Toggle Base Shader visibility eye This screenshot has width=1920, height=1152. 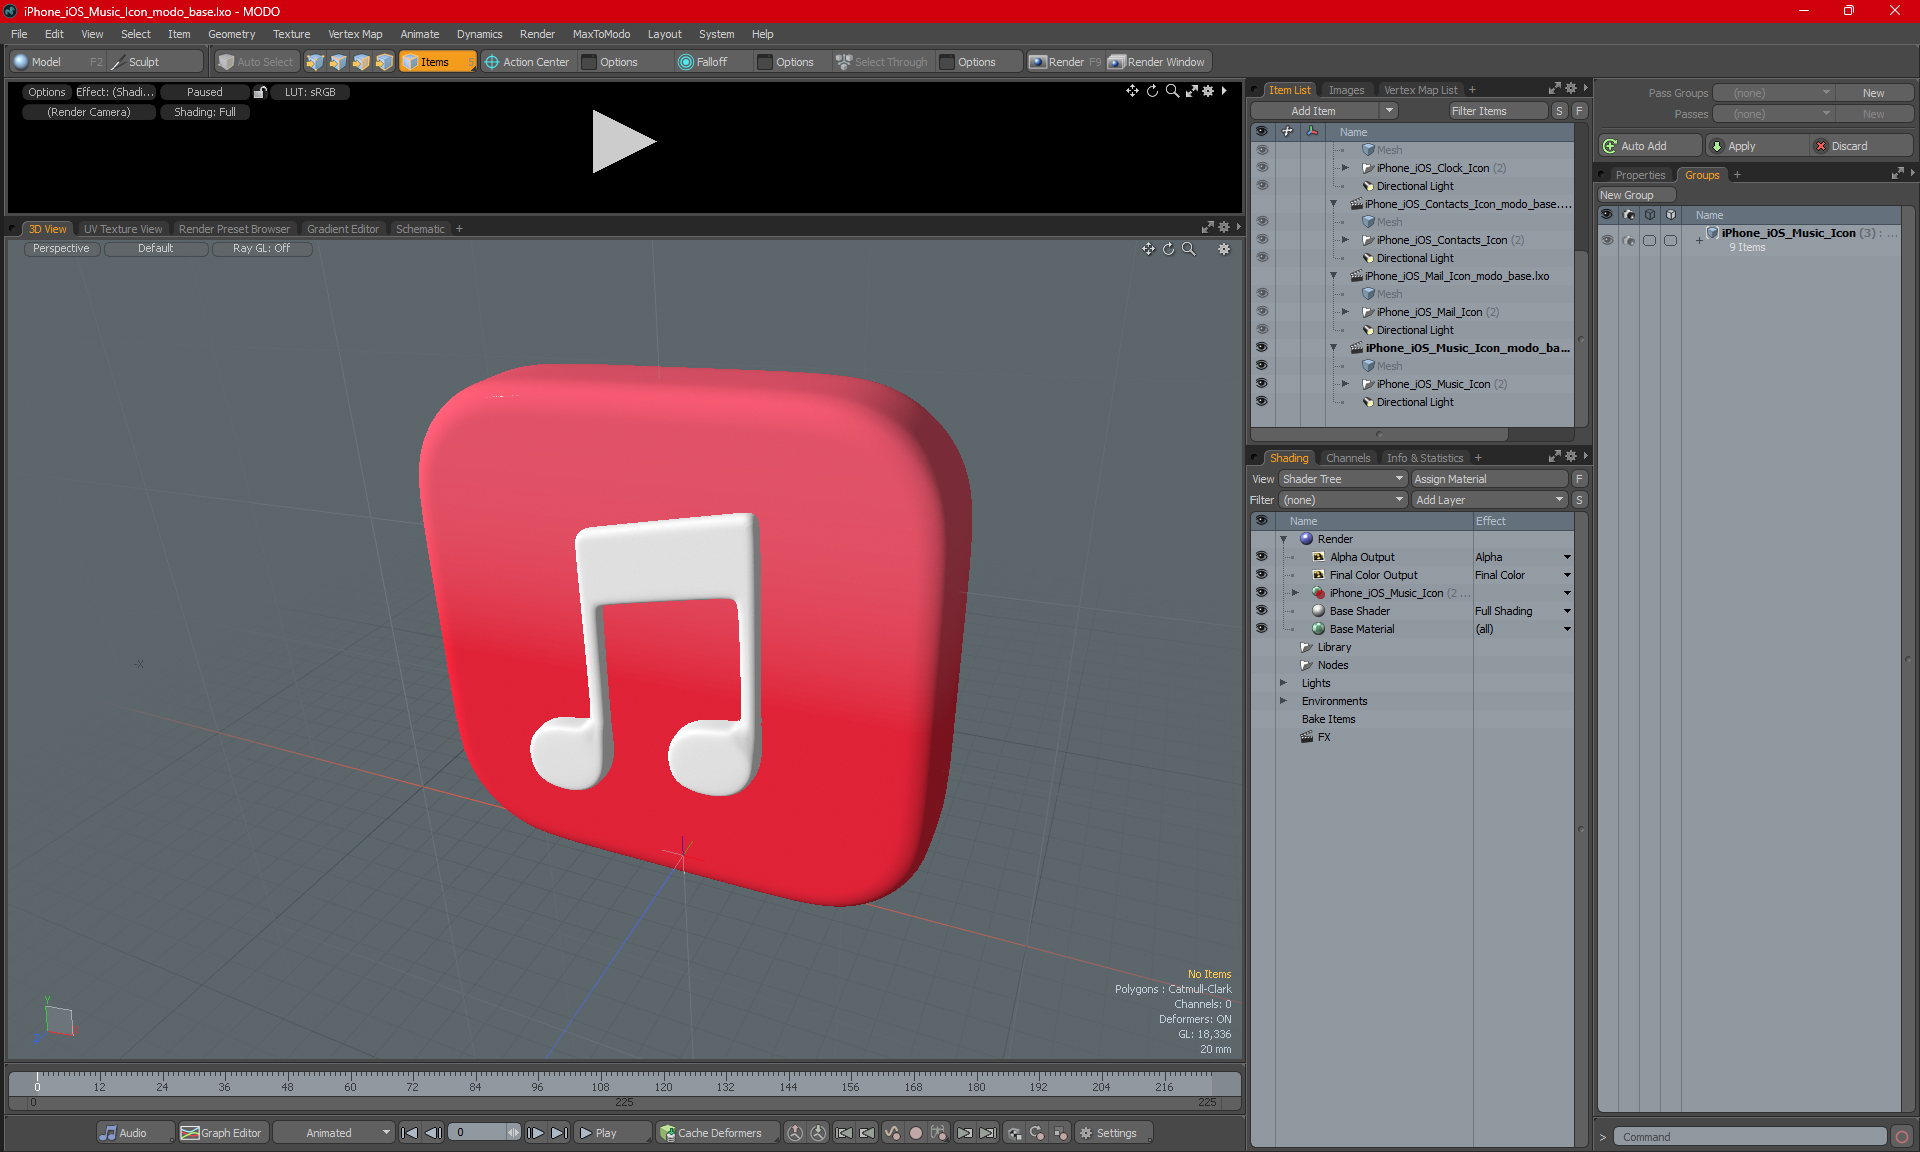(x=1261, y=611)
